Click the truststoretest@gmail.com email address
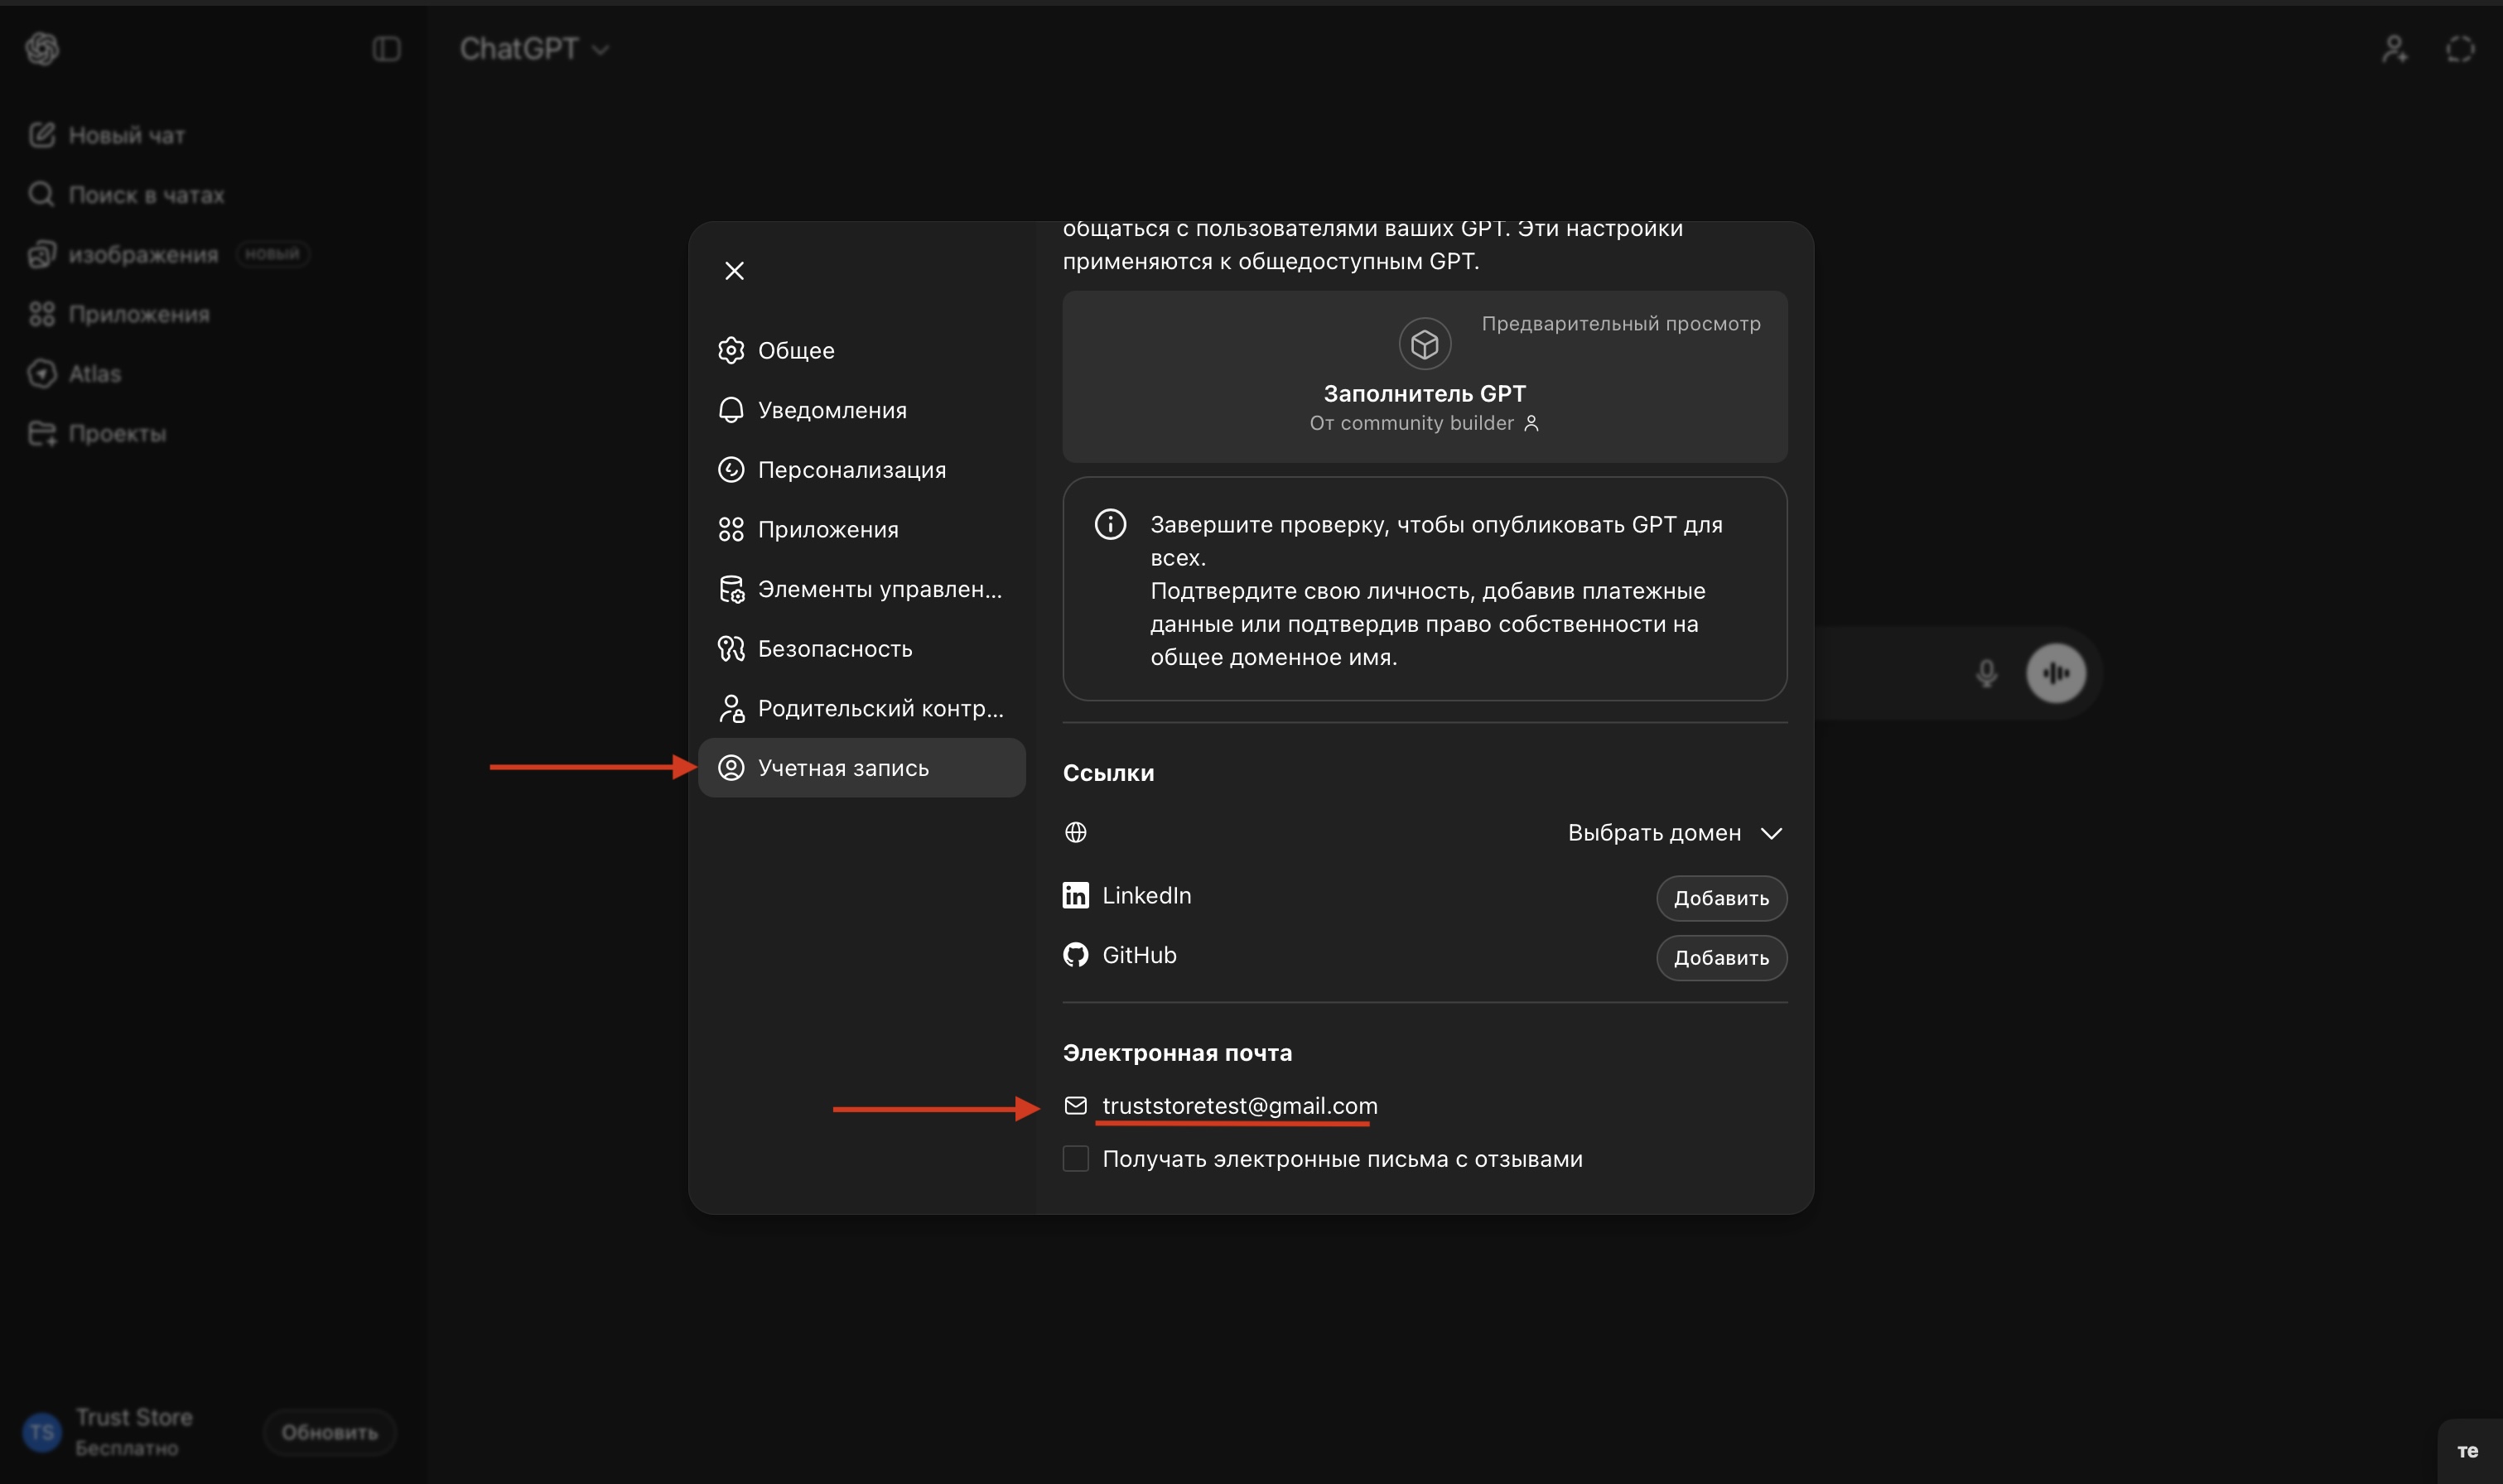This screenshot has height=1484, width=2503. coord(1239,1105)
